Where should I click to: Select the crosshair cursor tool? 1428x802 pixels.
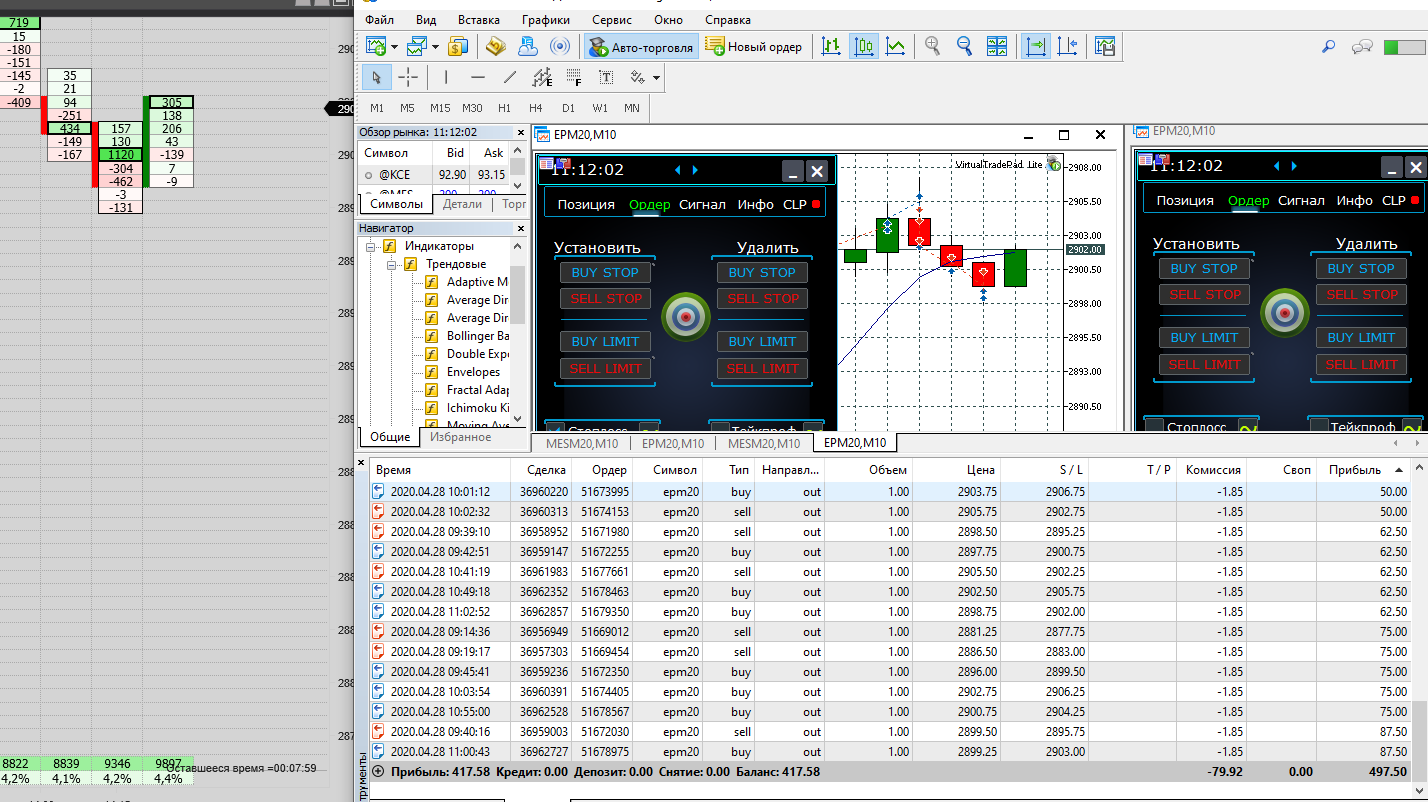(x=408, y=77)
